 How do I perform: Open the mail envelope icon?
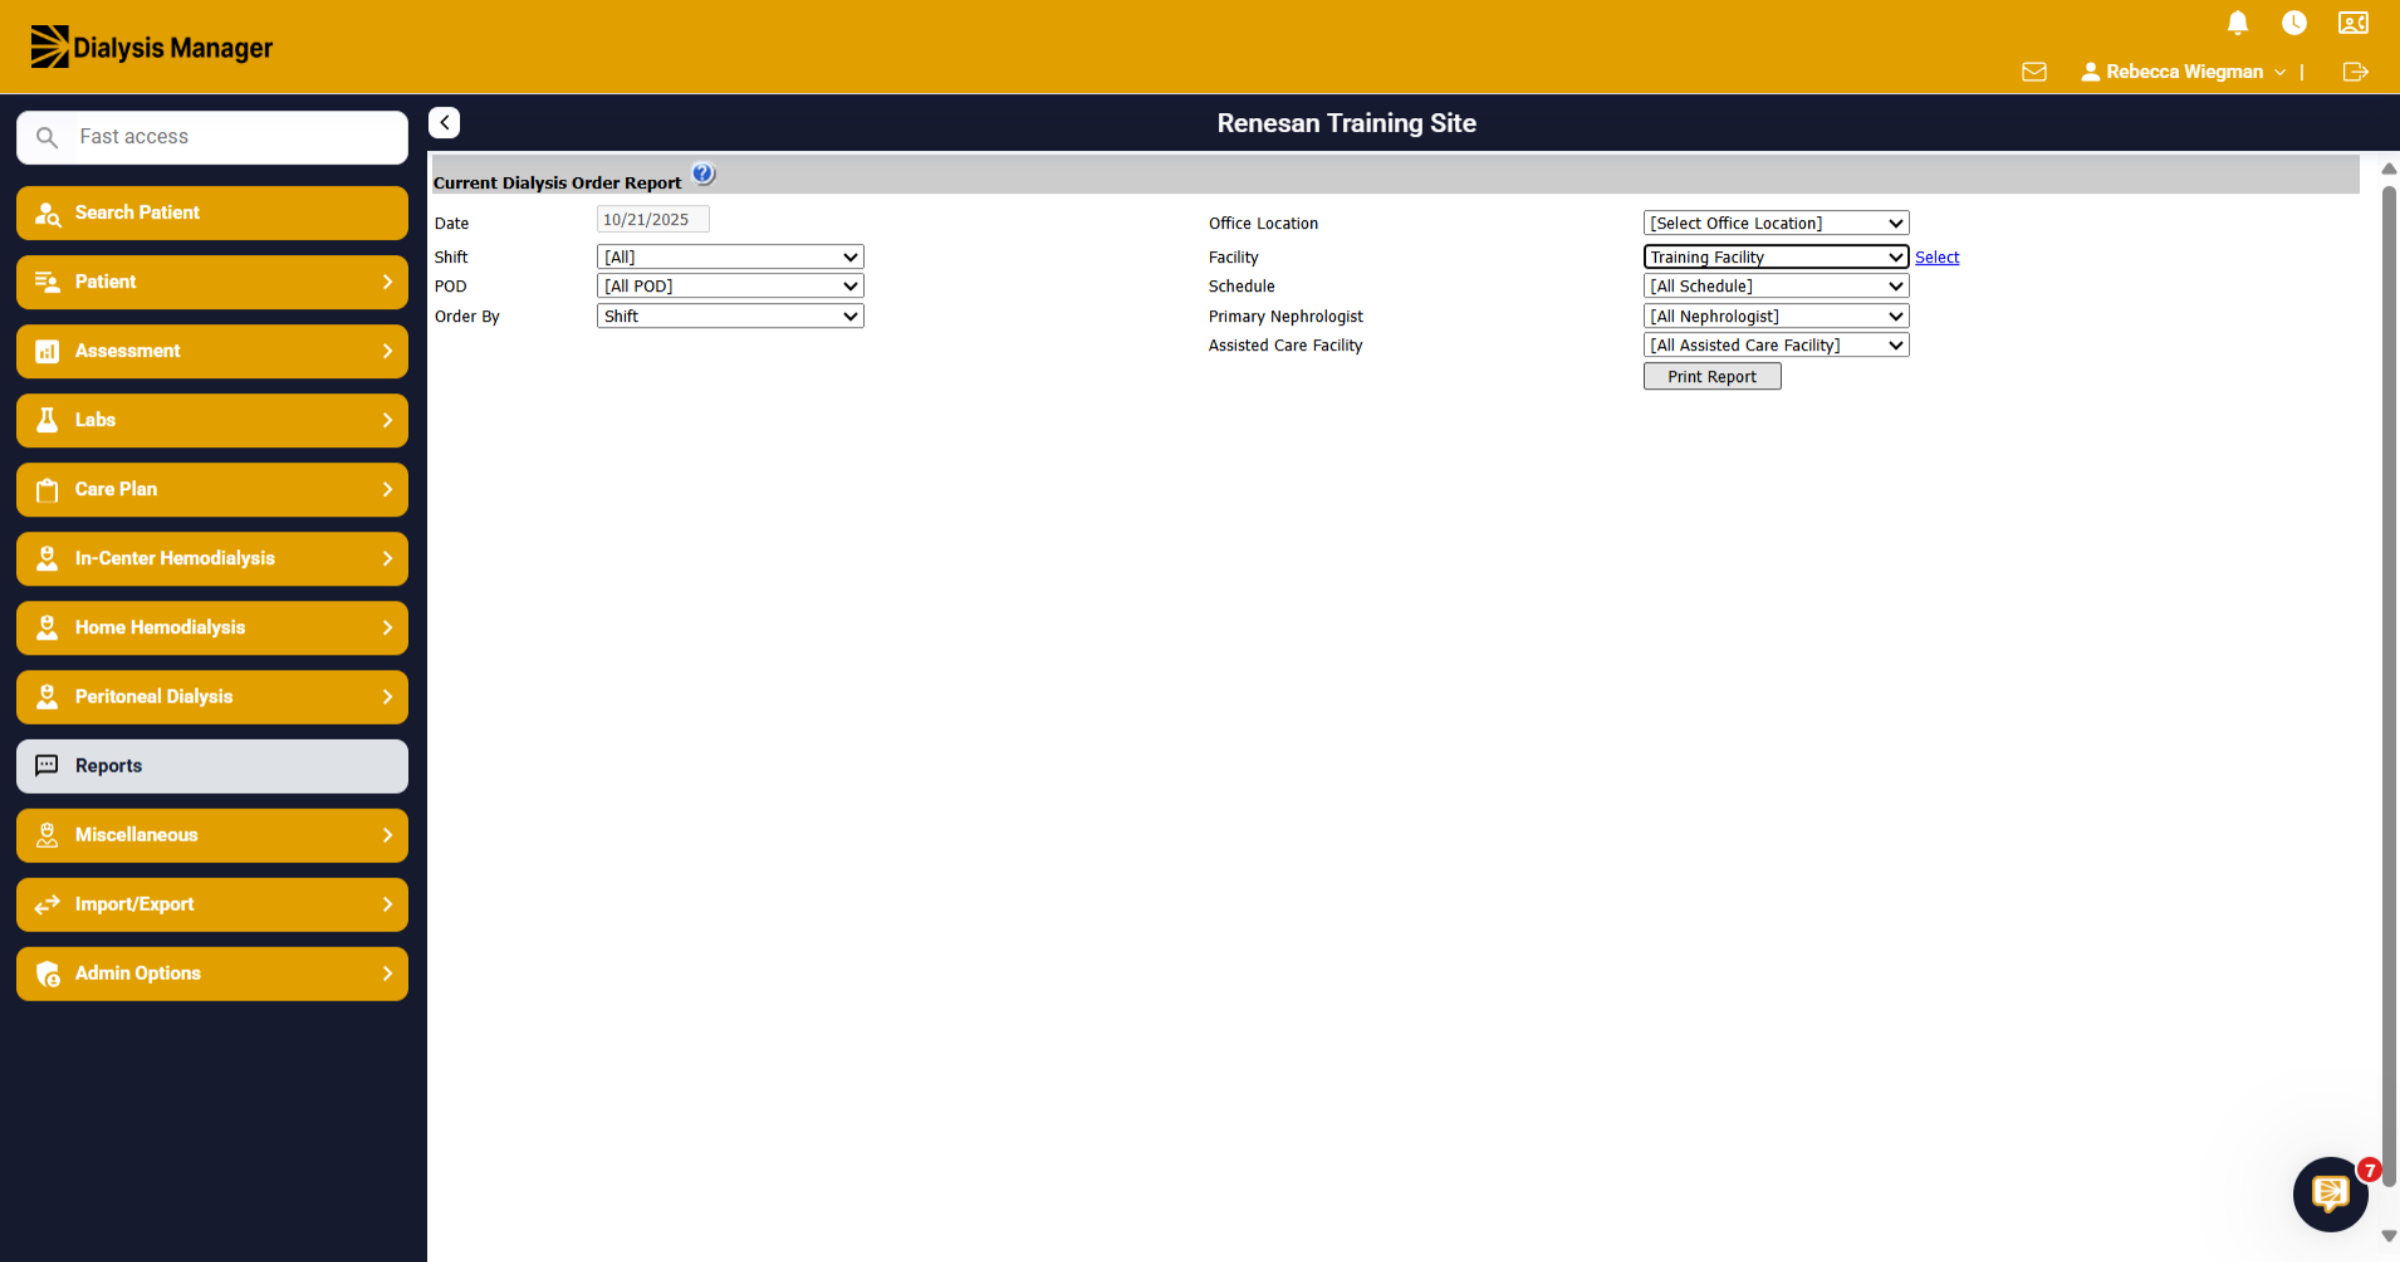(2034, 72)
